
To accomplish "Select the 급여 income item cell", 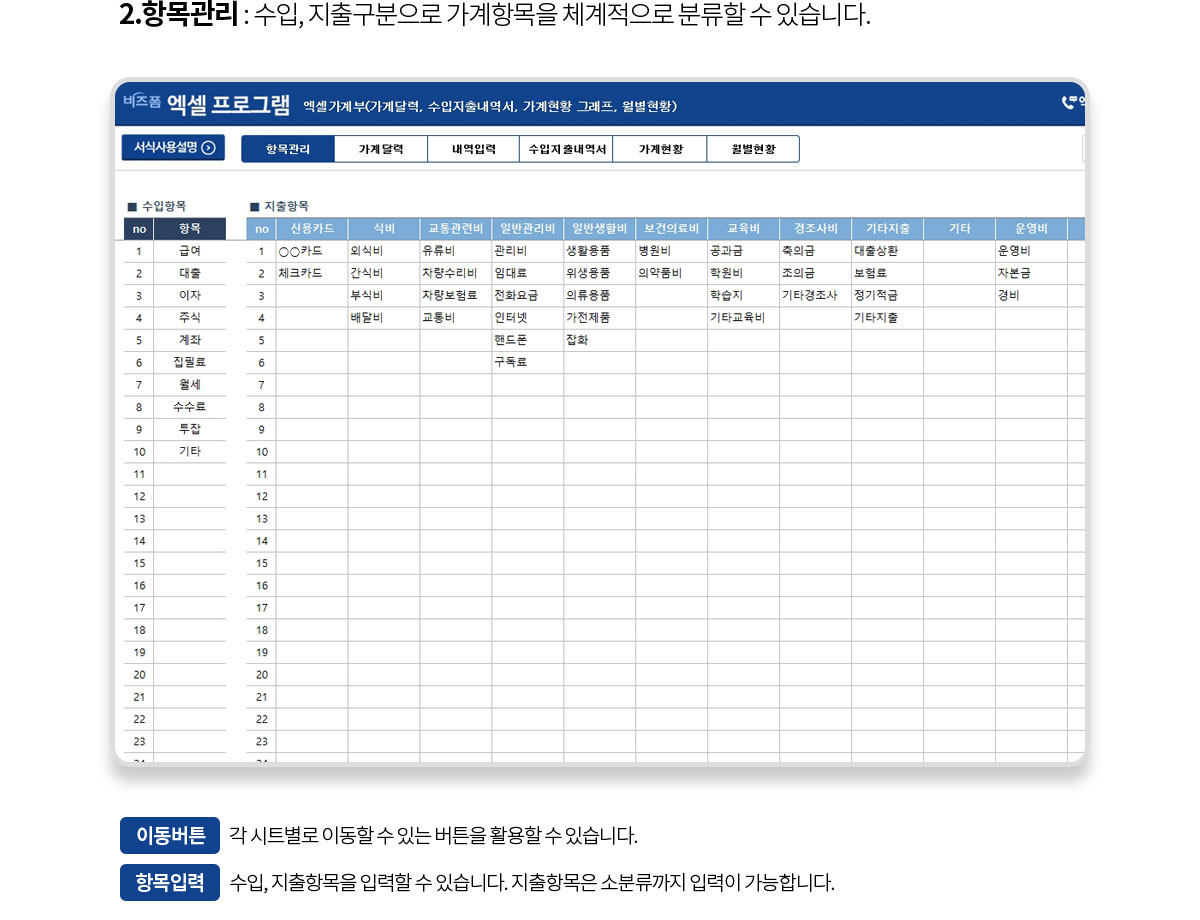I will pyautogui.click(x=189, y=251).
